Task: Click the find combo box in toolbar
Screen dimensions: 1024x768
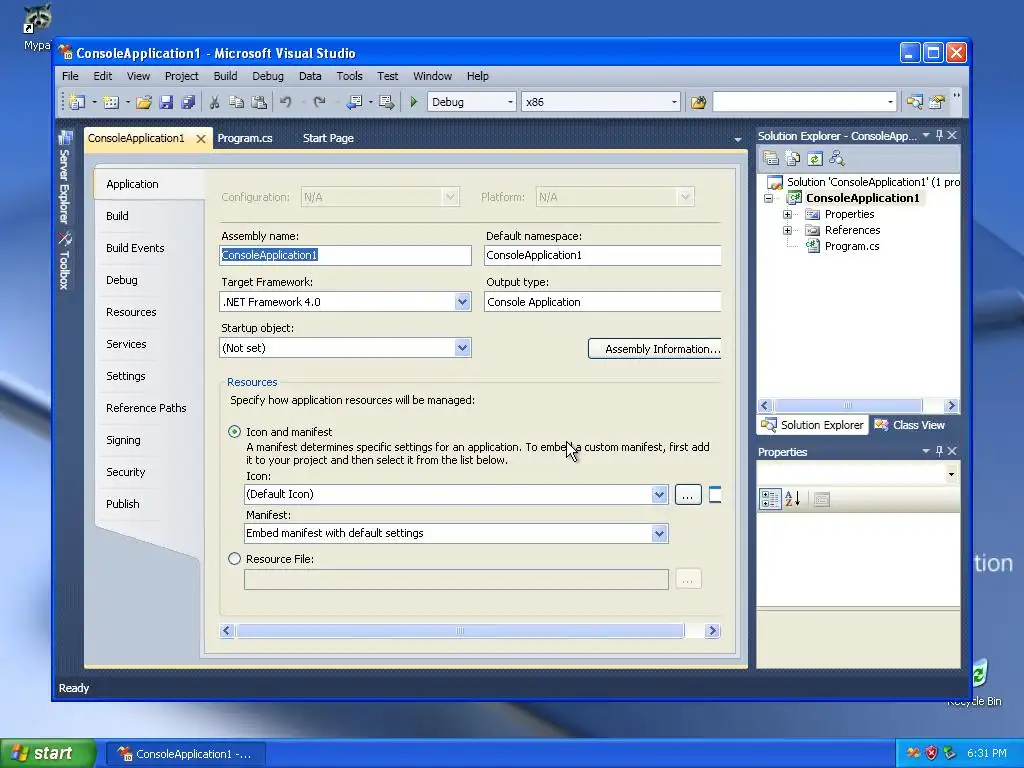Action: click(x=803, y=102)
